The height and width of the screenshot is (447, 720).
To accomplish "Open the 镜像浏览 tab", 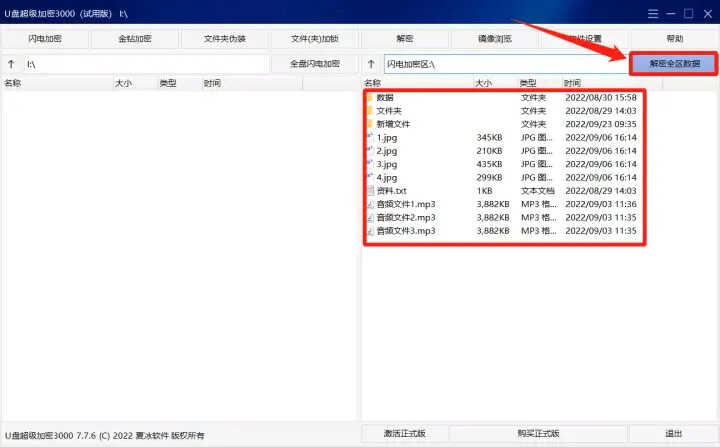I will point(495,39).
